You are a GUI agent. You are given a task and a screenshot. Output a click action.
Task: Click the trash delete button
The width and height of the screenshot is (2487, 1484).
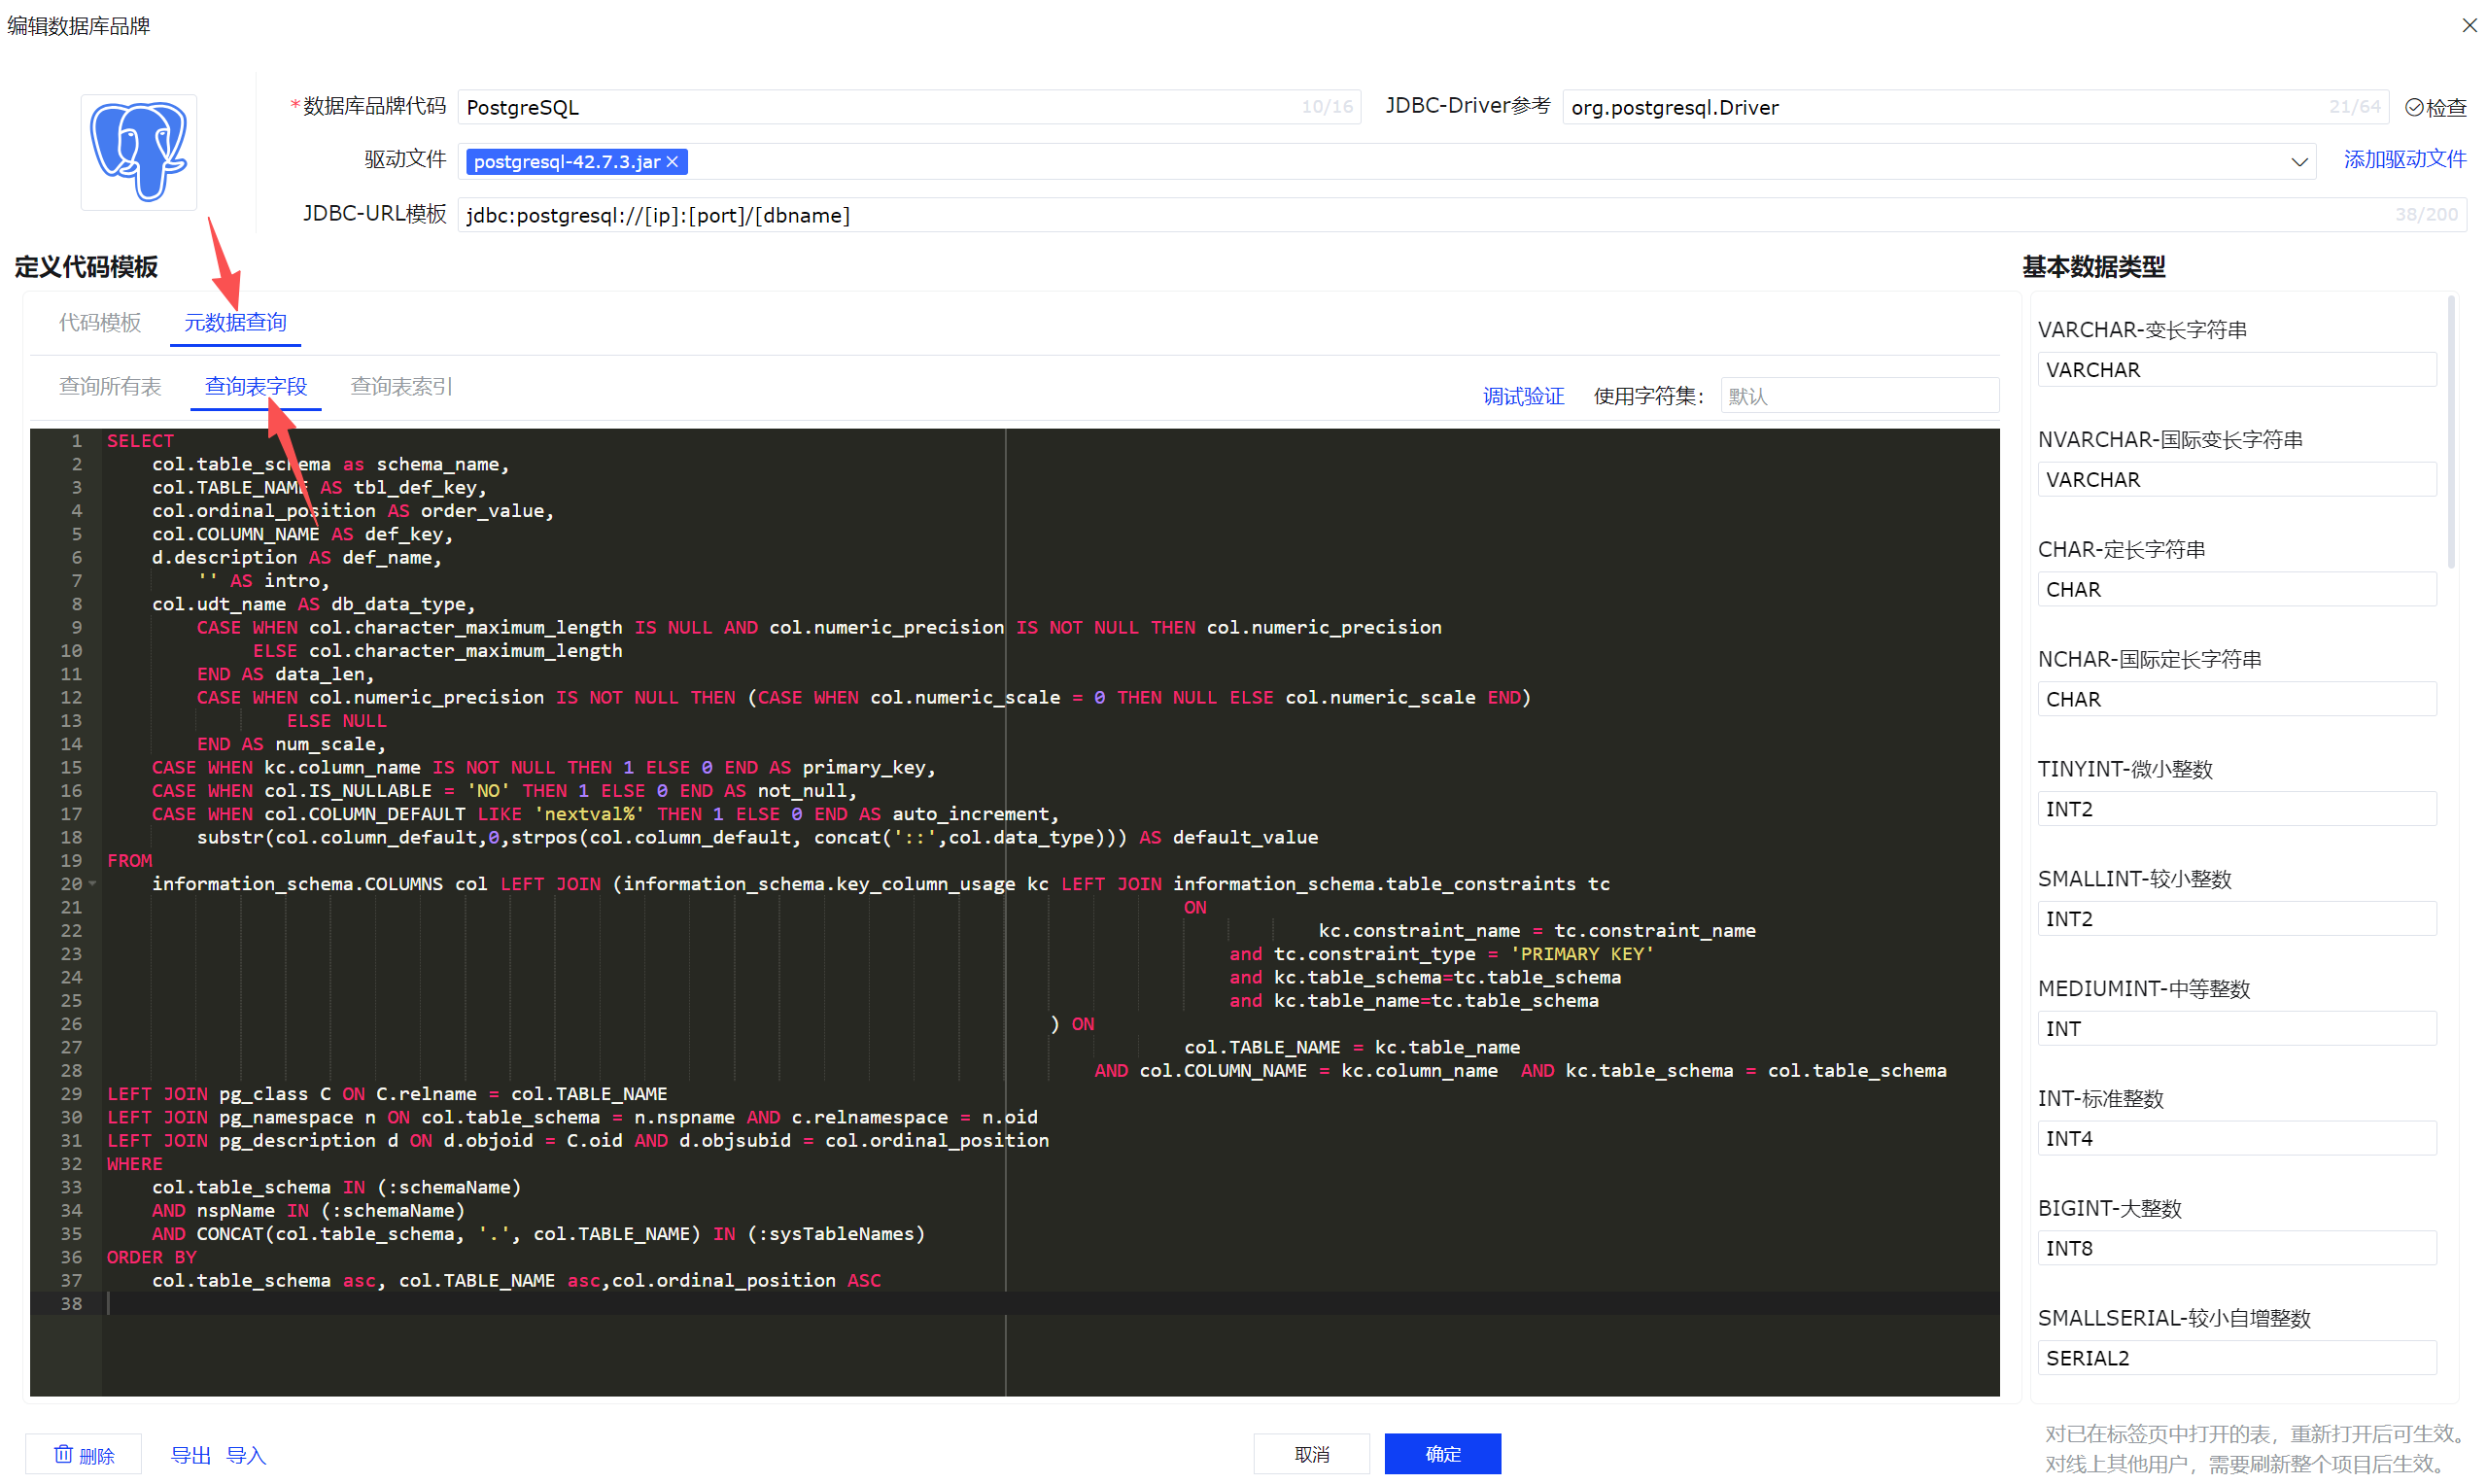click(84, 1454)
